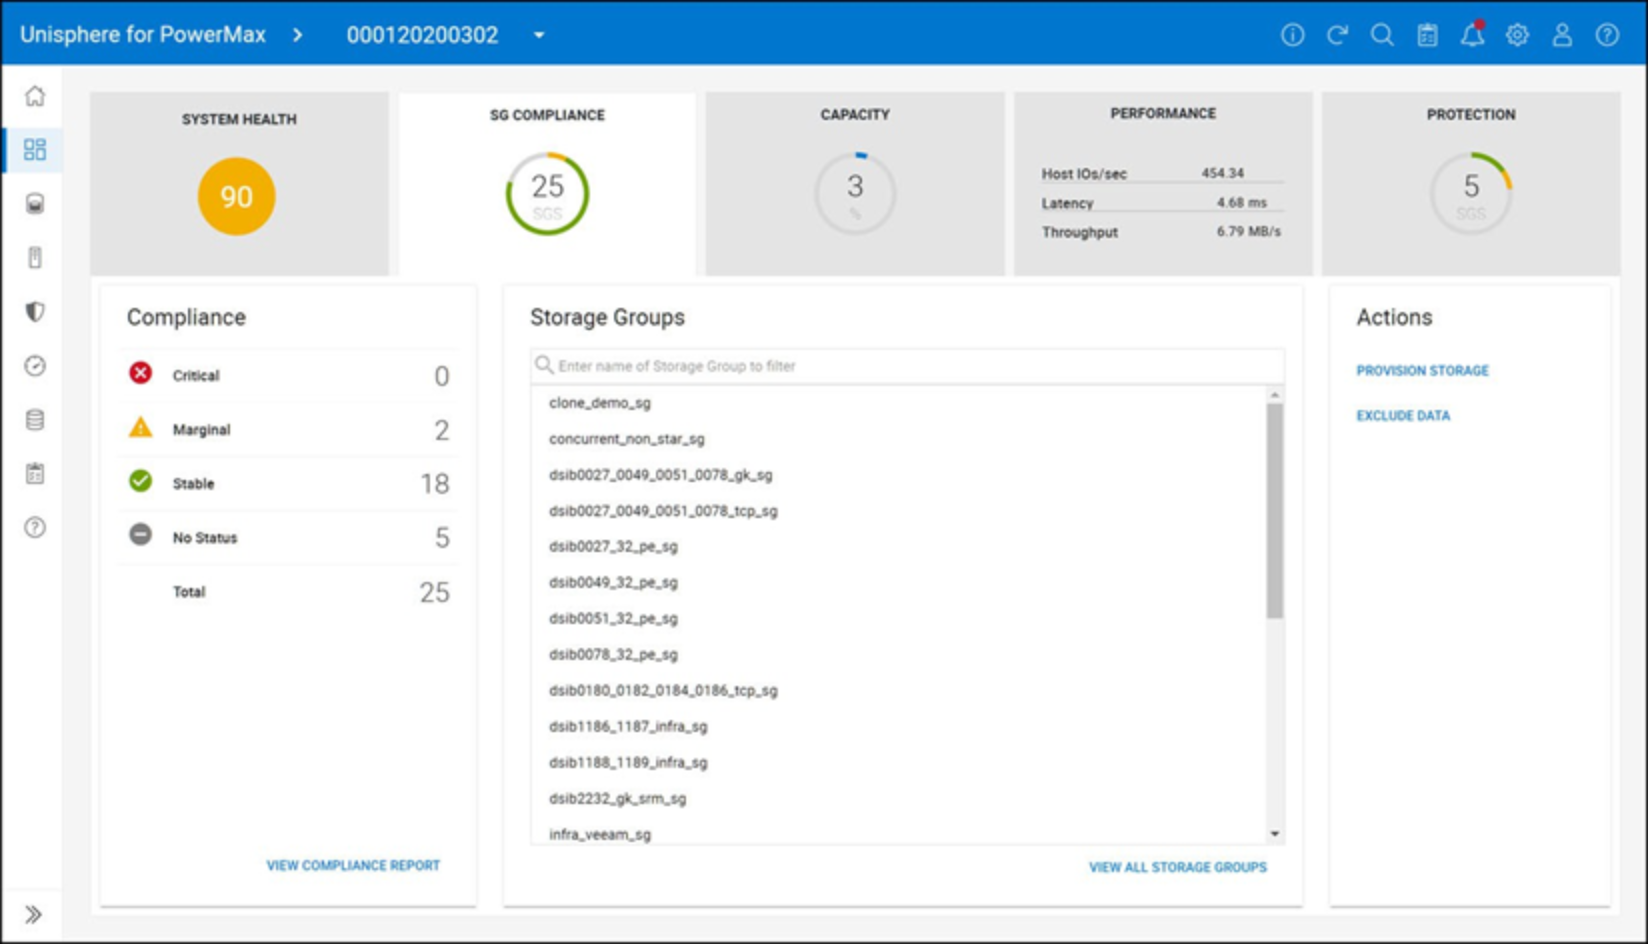
Task: Click the Stable green check icon
Action: click(141, 482)
